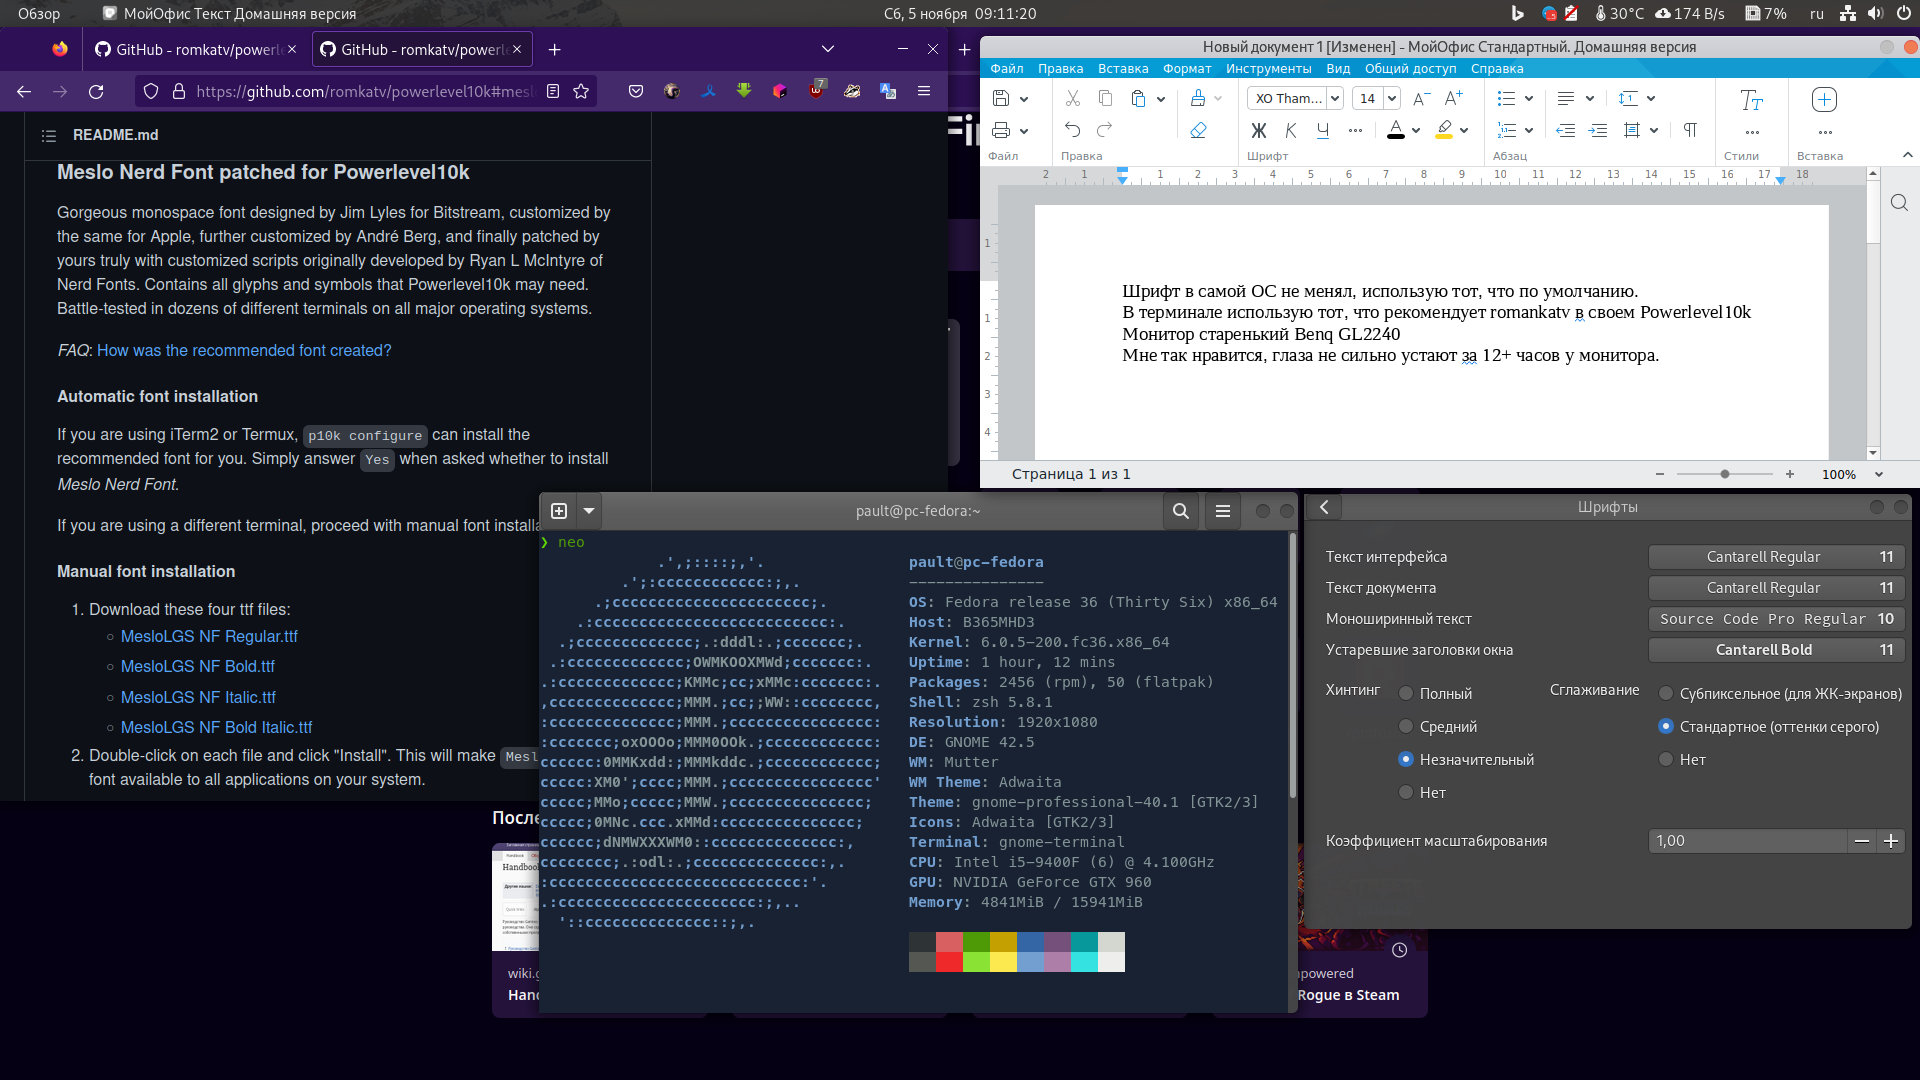Click the Firefox reload page icon
The height and width of the screenshot is (1080, 1920).
(x=96, y=91)
